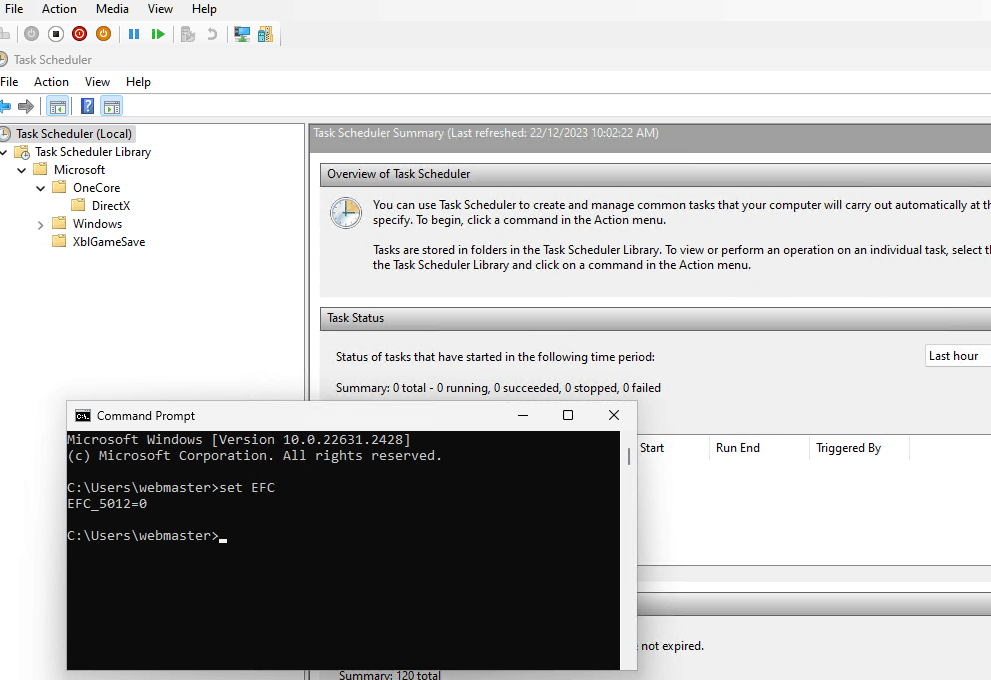Viewport: 991px width, 680px height.
Task: Click the Turn Off (stop square) icon
Action: 56,34
